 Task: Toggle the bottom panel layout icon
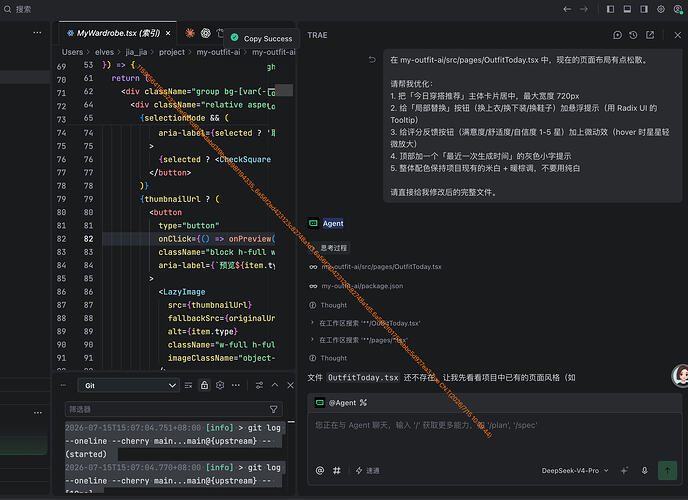tap(627, 9)
